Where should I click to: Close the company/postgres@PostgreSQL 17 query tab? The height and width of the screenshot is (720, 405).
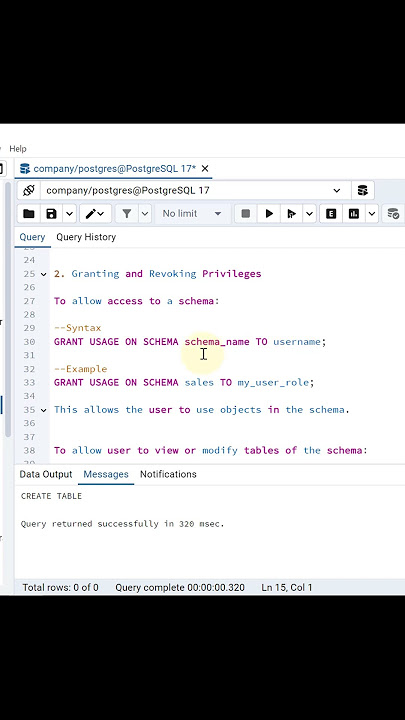tap(205, 169)
